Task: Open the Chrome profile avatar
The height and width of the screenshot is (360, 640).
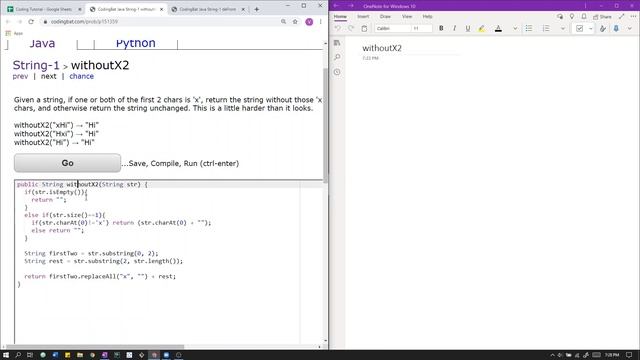Action: 309,22
